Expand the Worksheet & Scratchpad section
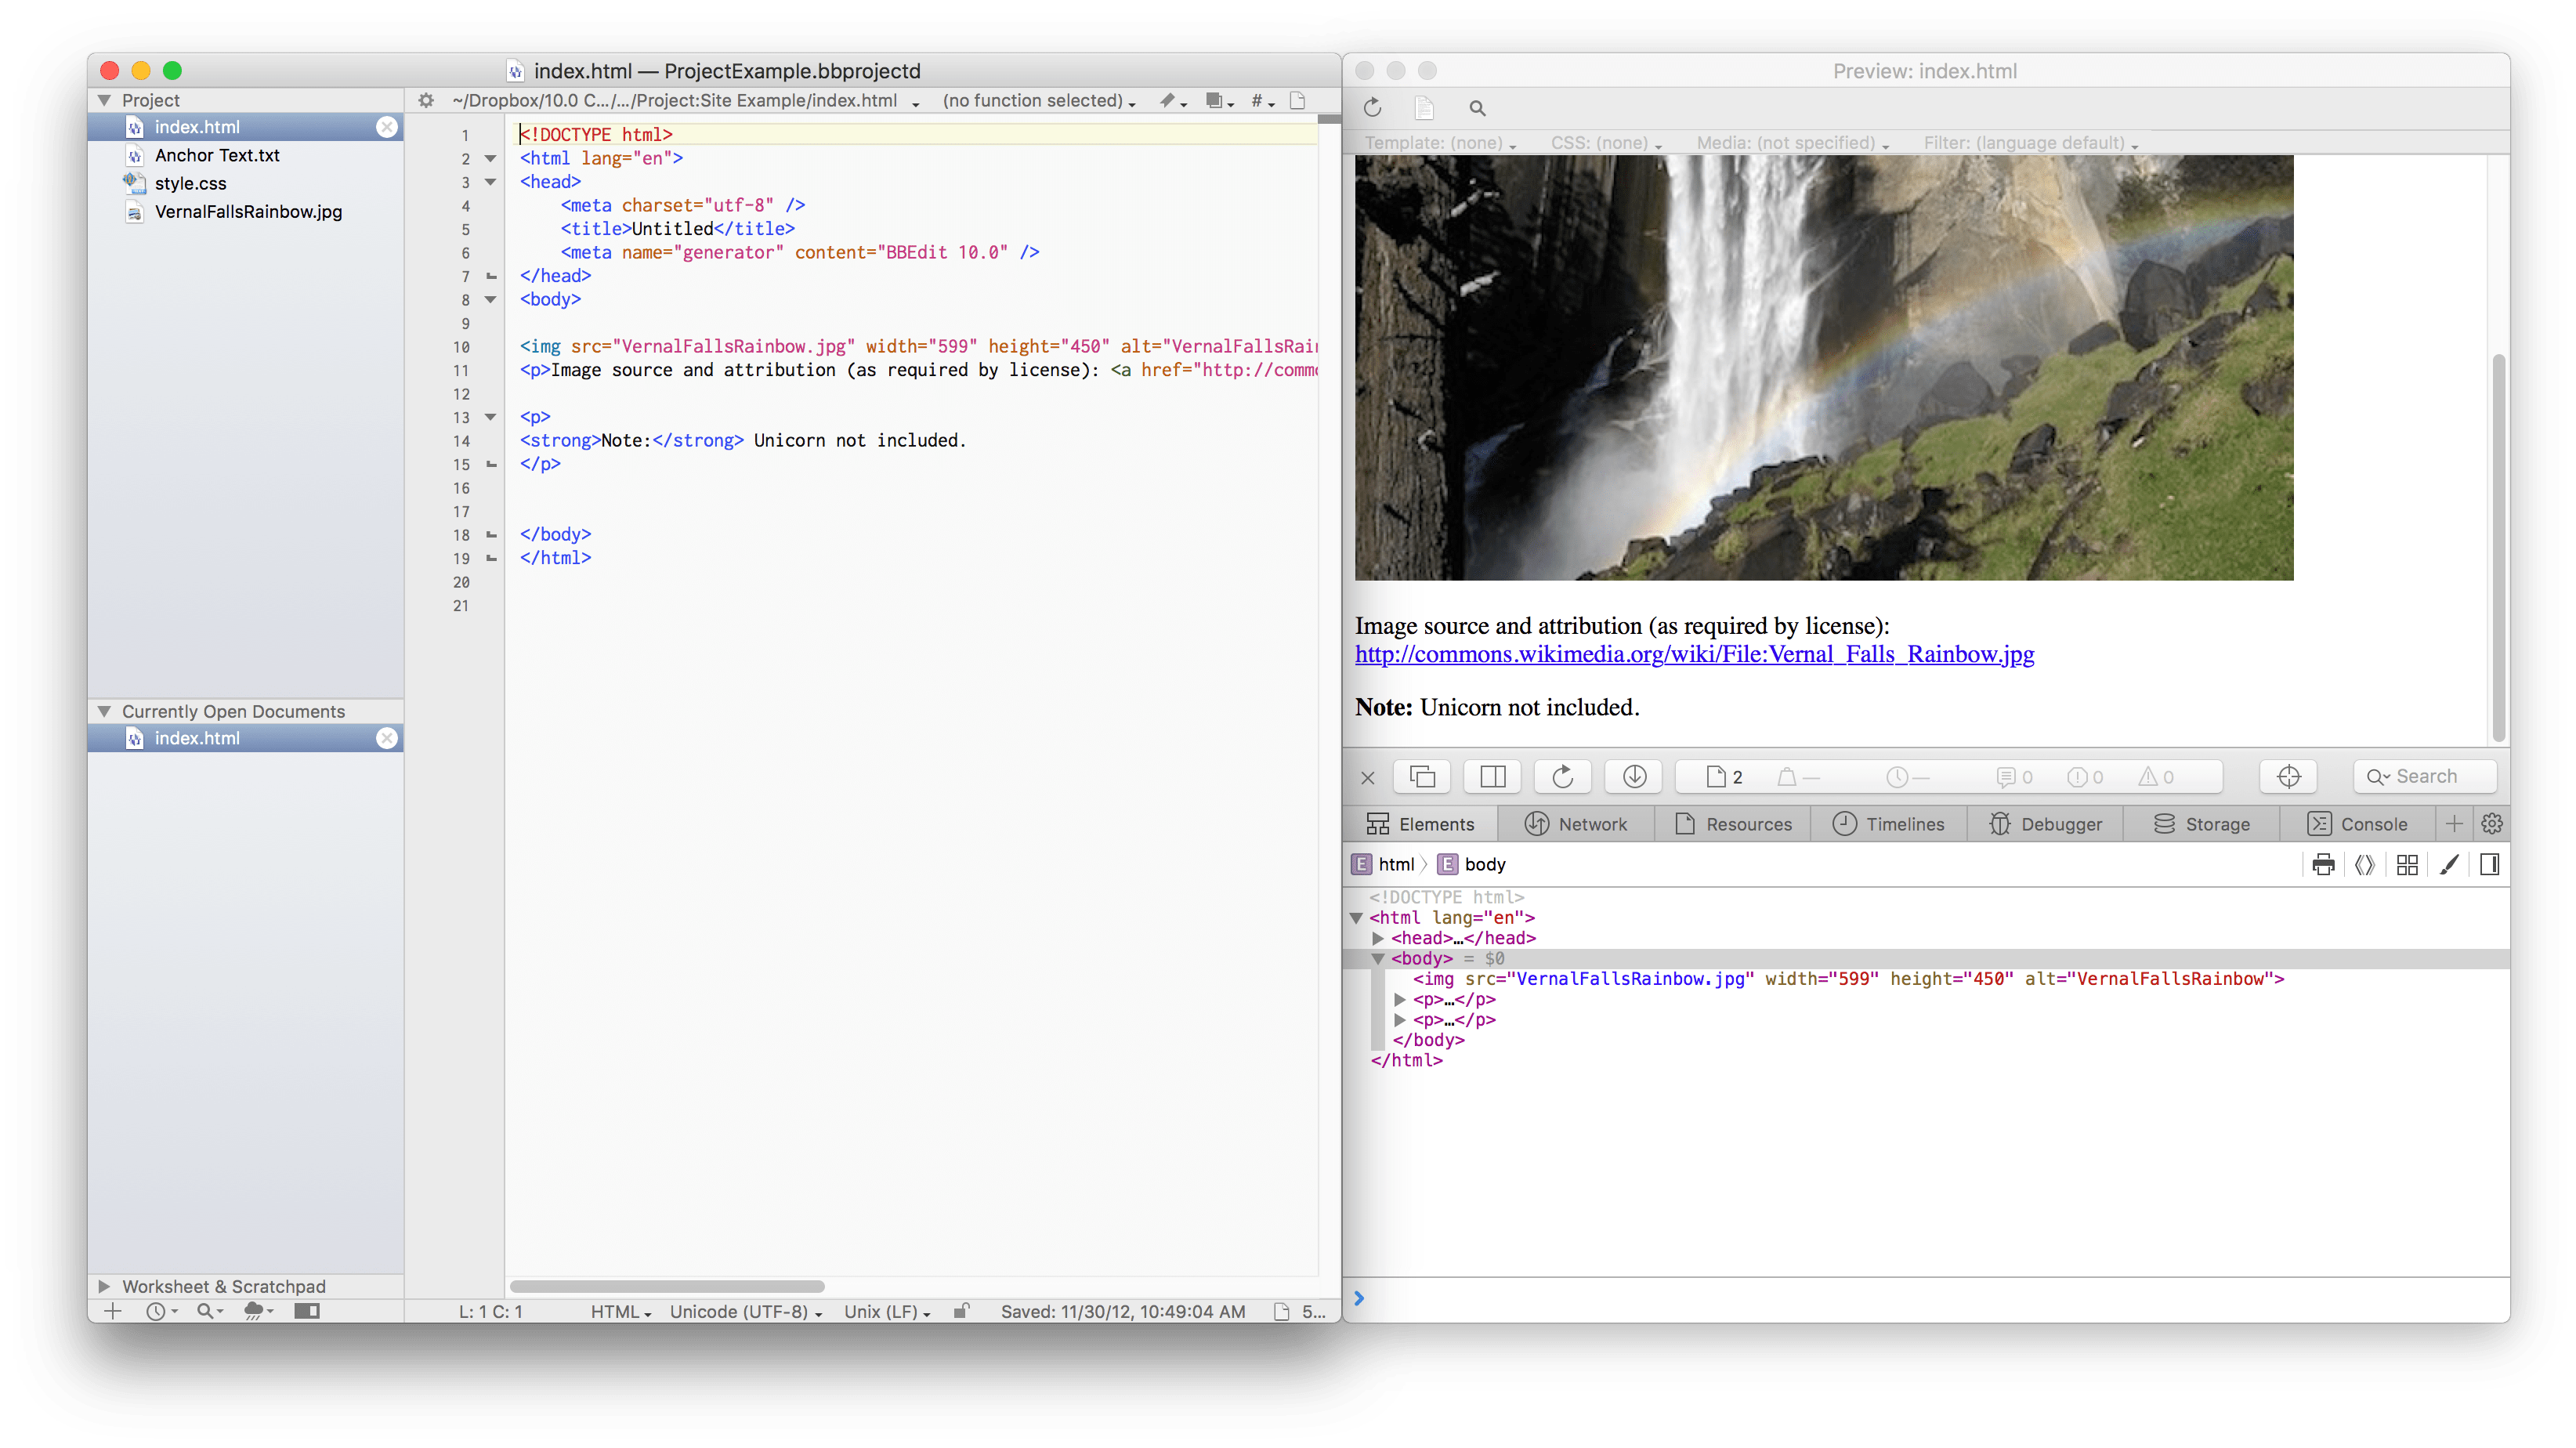 coord(104,1286)
